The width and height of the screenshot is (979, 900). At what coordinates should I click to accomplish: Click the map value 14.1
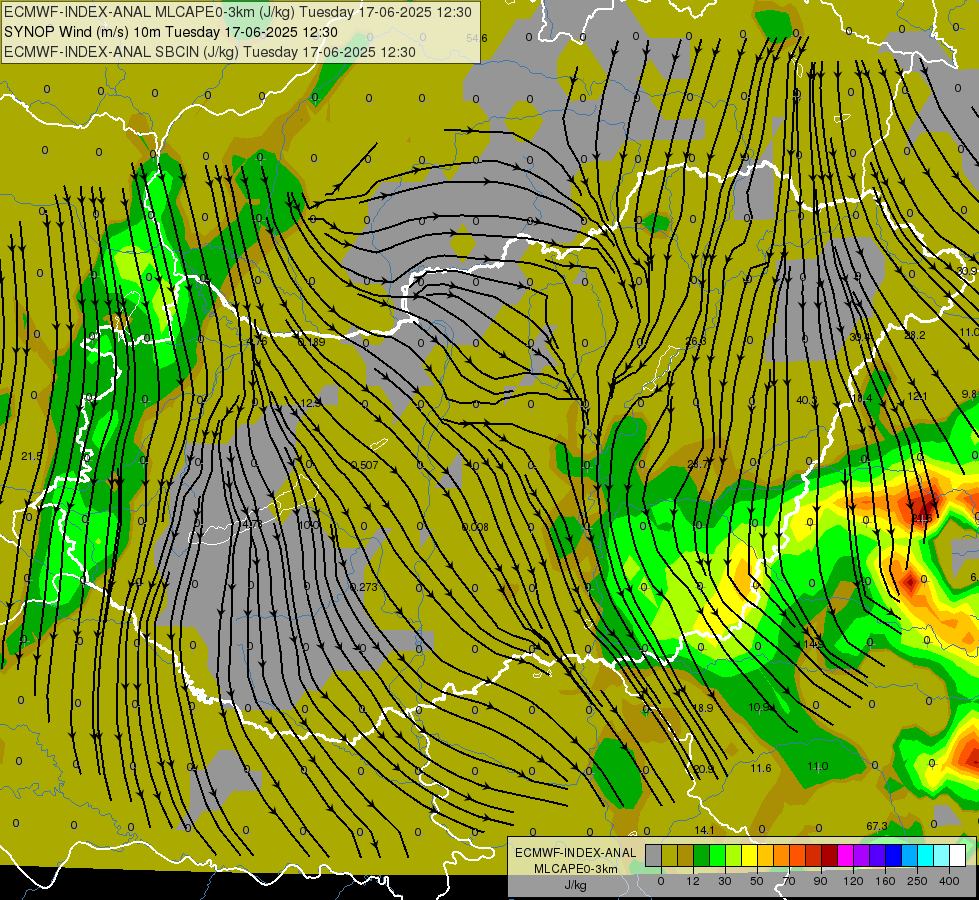(x=704, y=830)
